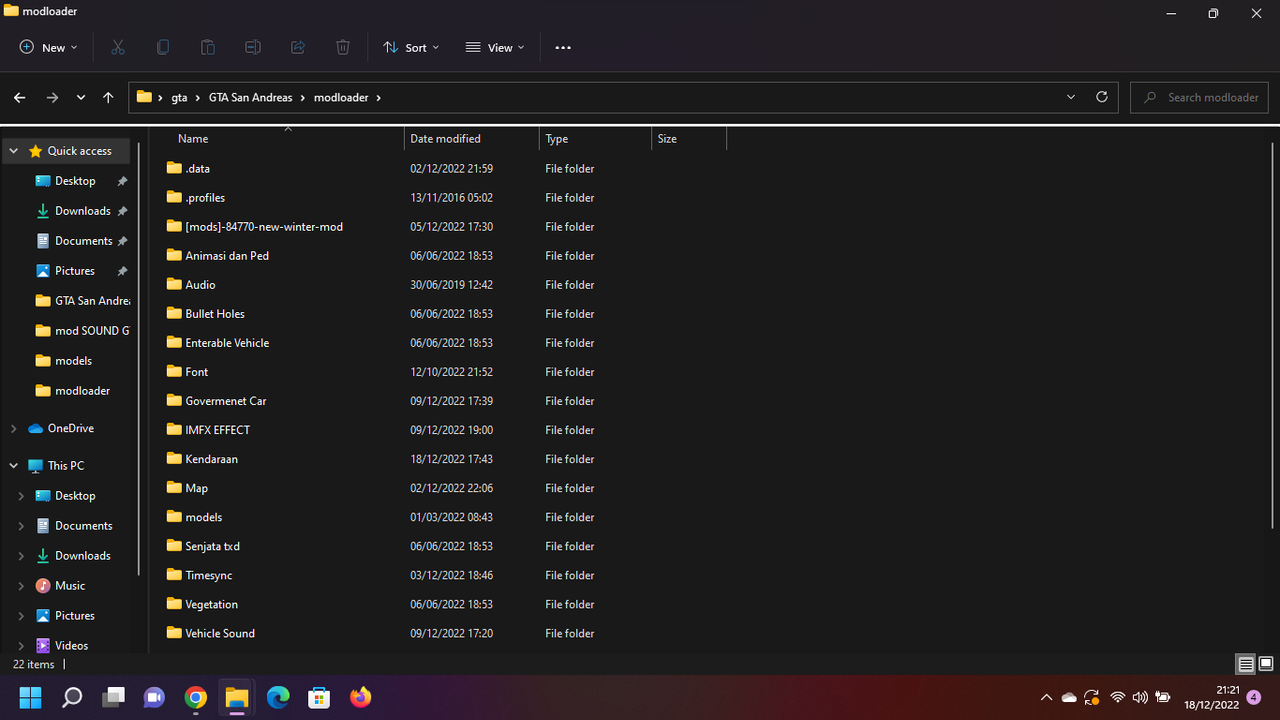Click the volume speaker tray icon
The height and width of the screenshot is (720, 1280).
click(x=1140, y=697)
